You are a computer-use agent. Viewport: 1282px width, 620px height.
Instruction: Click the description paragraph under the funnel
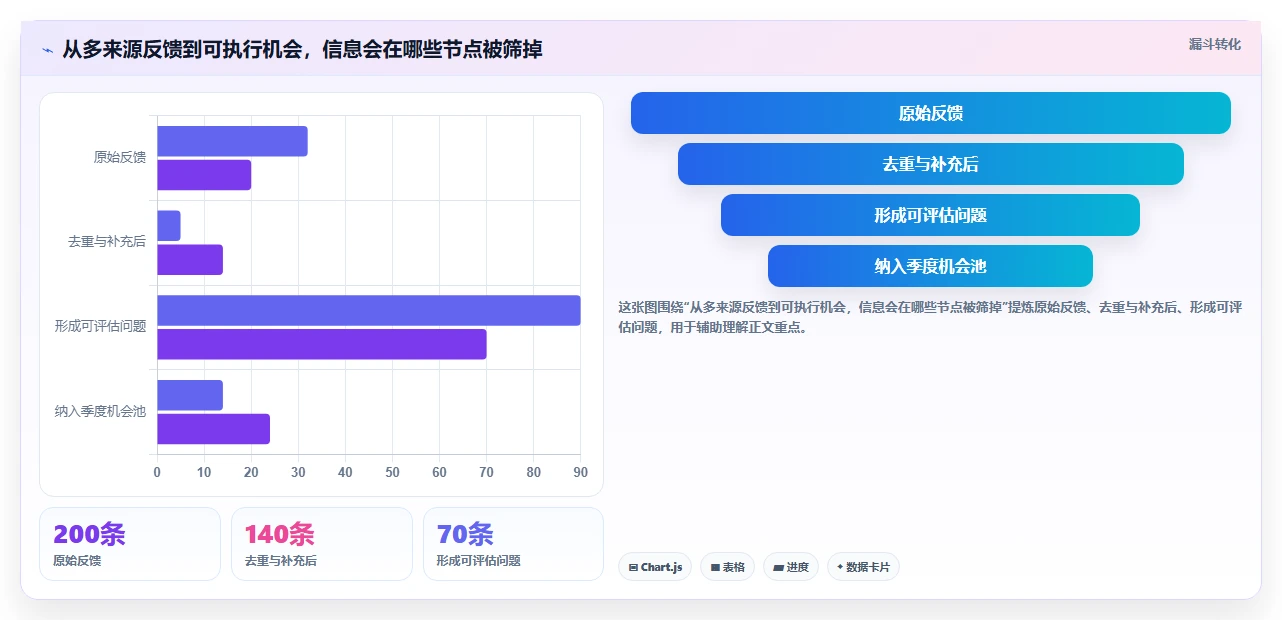(930, 317)
